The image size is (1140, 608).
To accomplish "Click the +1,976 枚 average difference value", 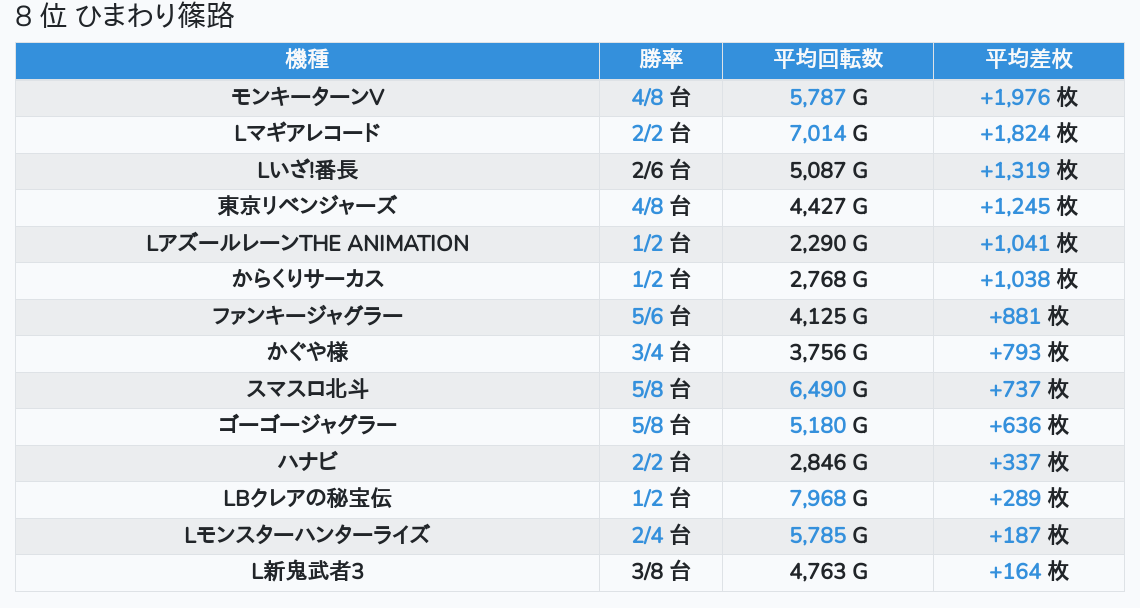I will 1028,97.
